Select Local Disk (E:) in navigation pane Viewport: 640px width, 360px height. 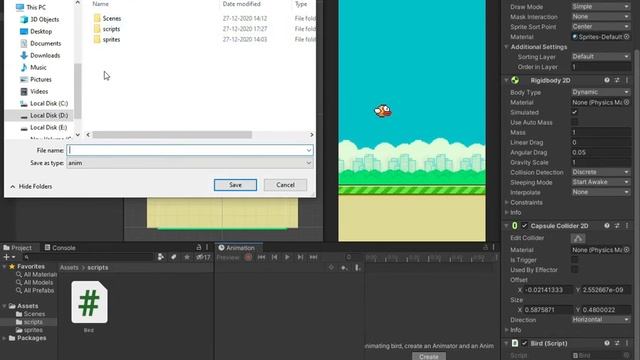tap(44, 127)
